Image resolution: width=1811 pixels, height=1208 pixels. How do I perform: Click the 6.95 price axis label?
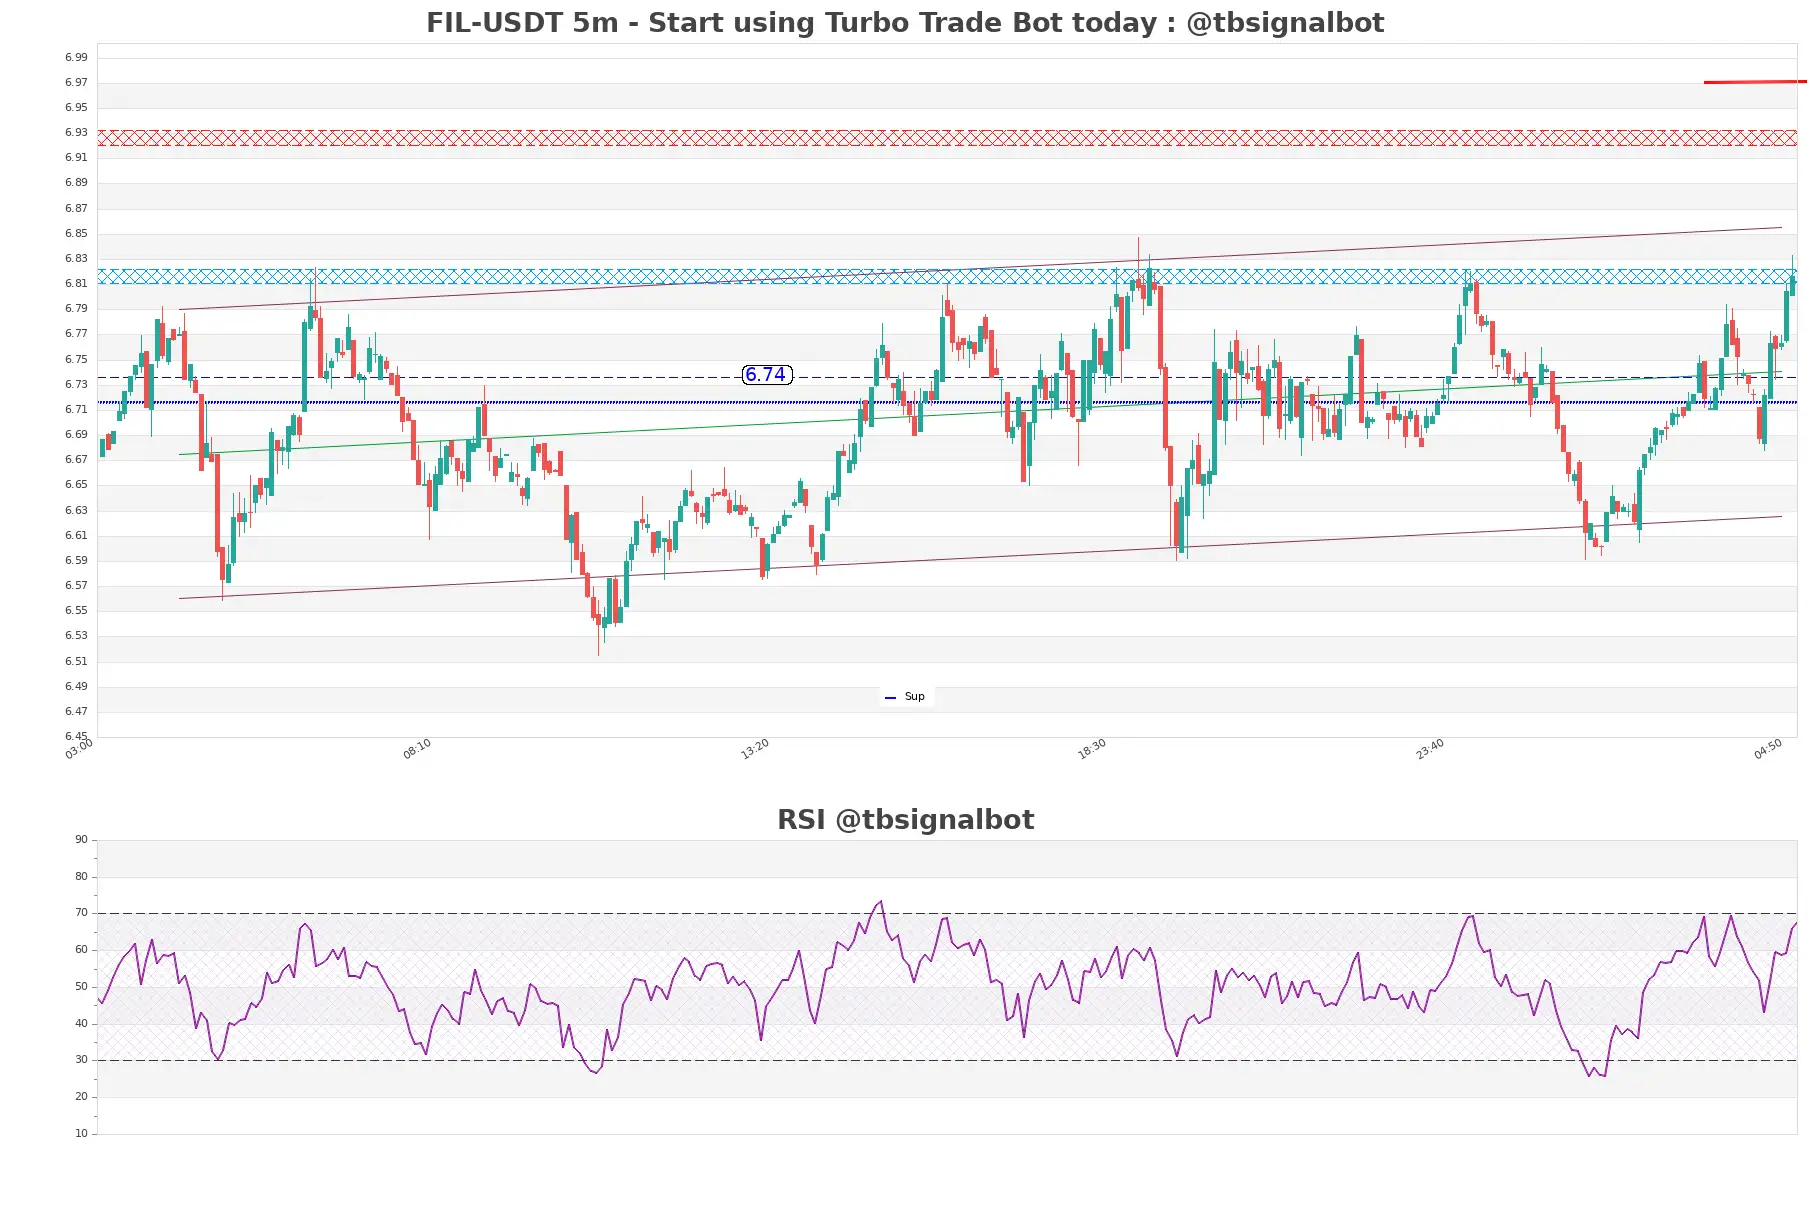coord(76,108)
